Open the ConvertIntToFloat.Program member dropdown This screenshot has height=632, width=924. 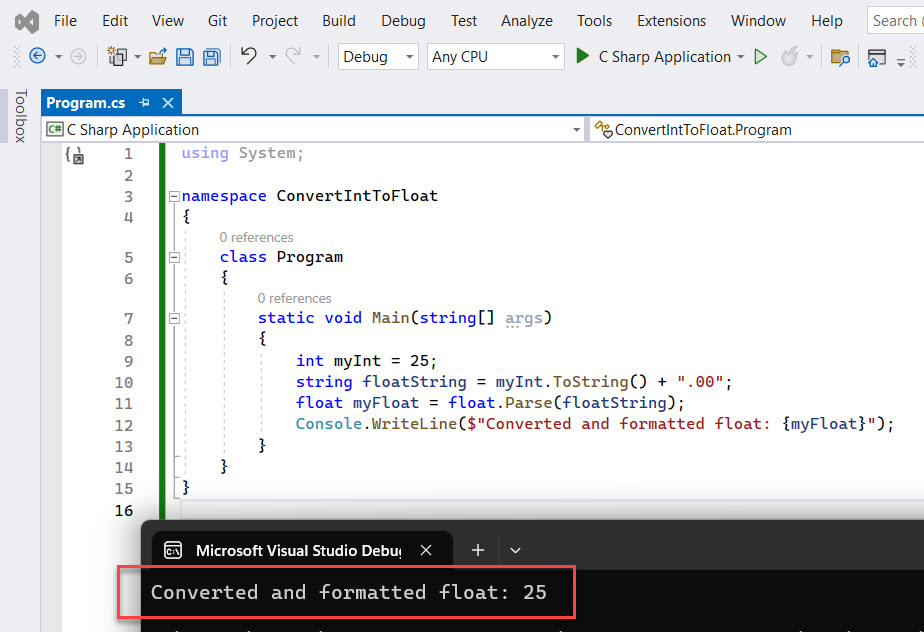click(x=700, y=128)
